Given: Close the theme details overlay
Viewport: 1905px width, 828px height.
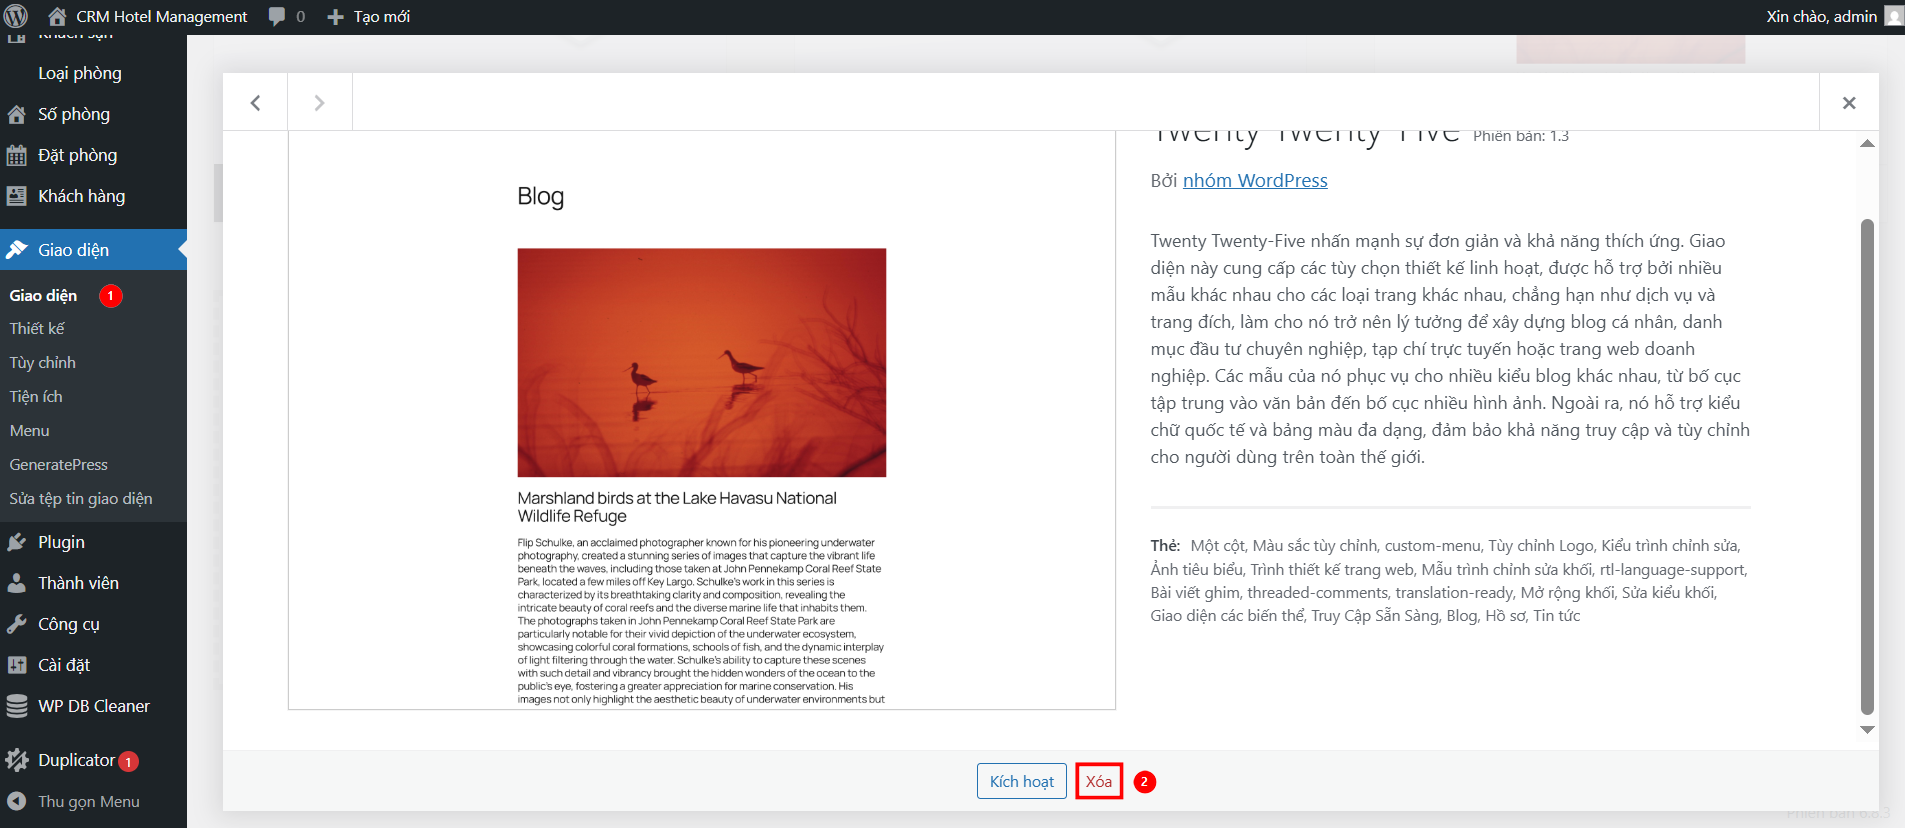Looking at the screenshot, I should [x=1849, y=102].
